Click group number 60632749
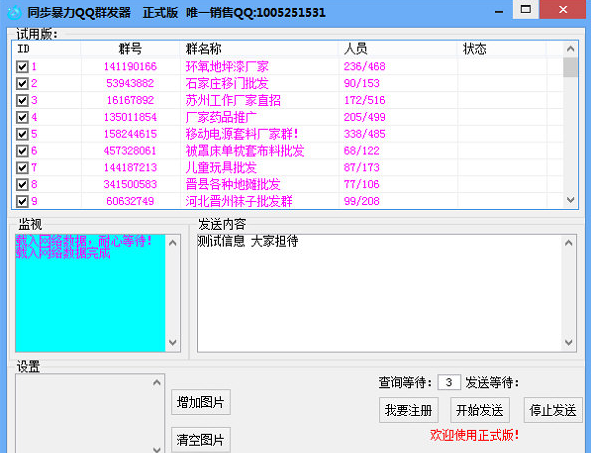Screen dimensions: 591x453 [x=130, y=201]
